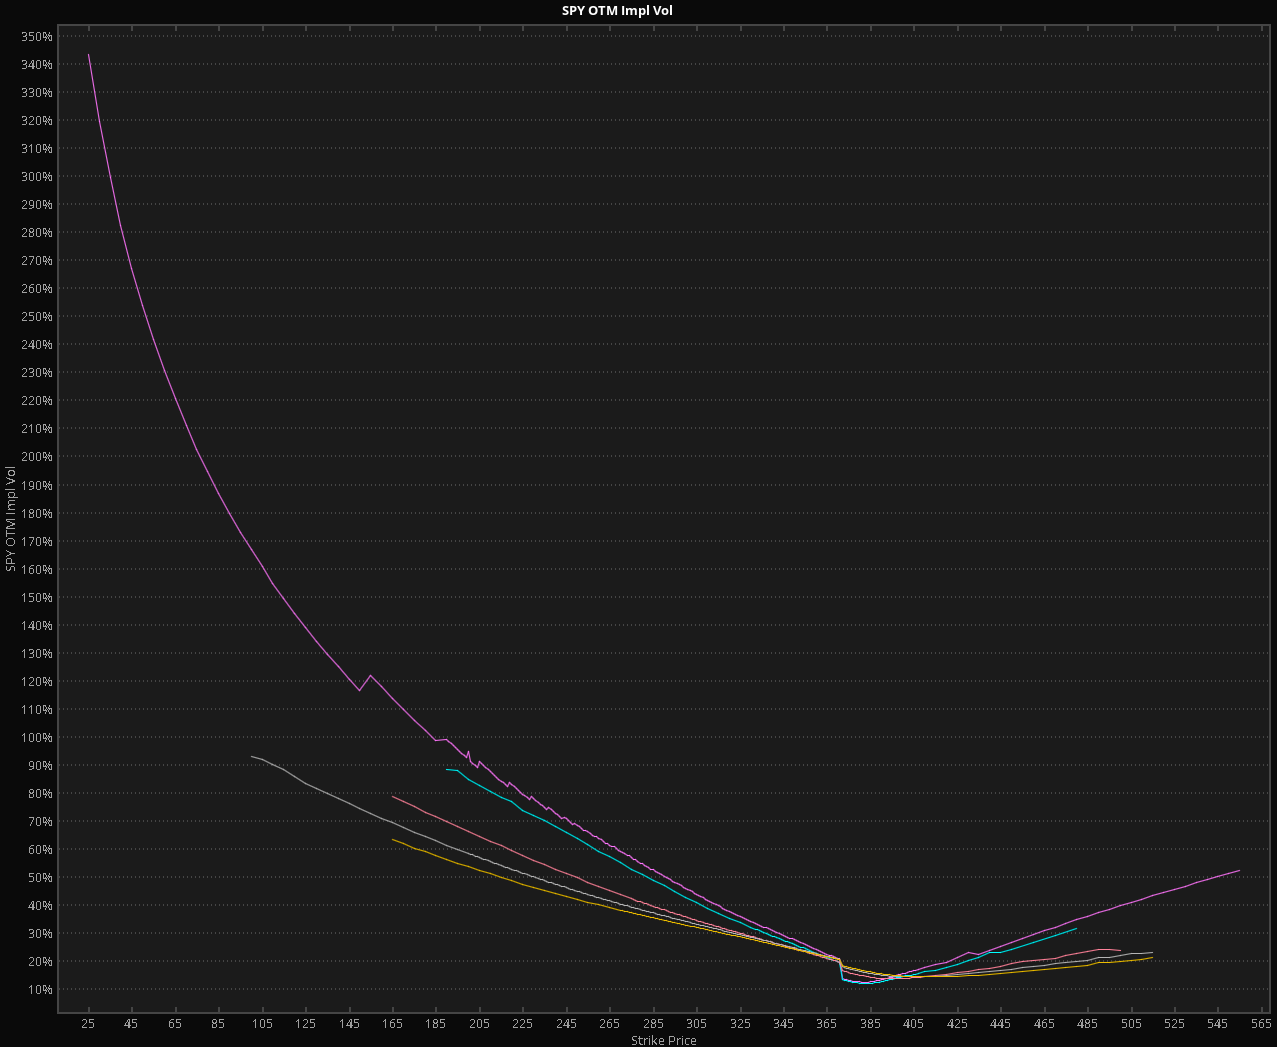Click the "350%" y-axis tick label
This screenshot has width=1277, height=1047.
tap(36, 37)
